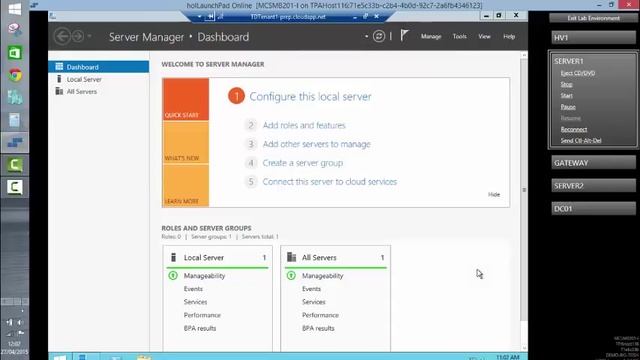
Task: Open the View menu
Action: tap(484, 36)
